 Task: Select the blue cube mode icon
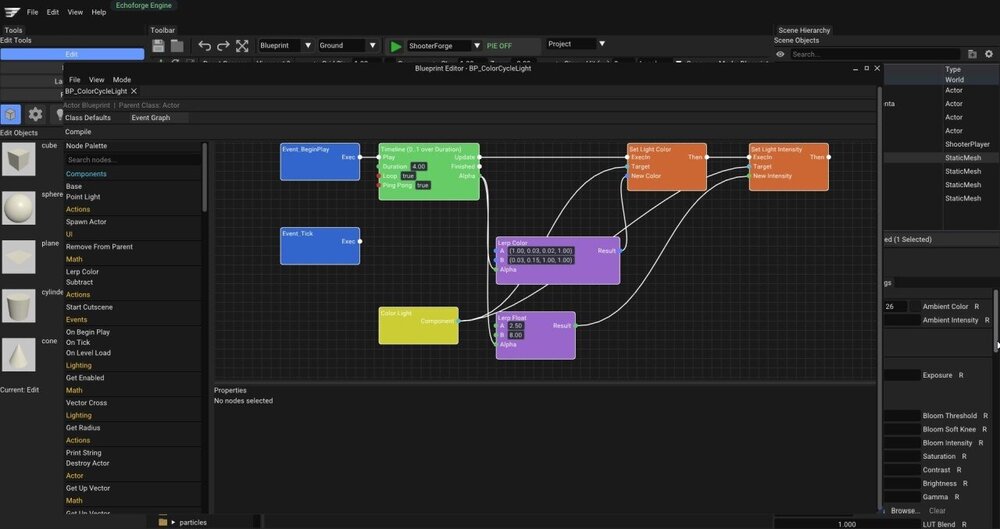pyautogui.click(x=11, y=114)
